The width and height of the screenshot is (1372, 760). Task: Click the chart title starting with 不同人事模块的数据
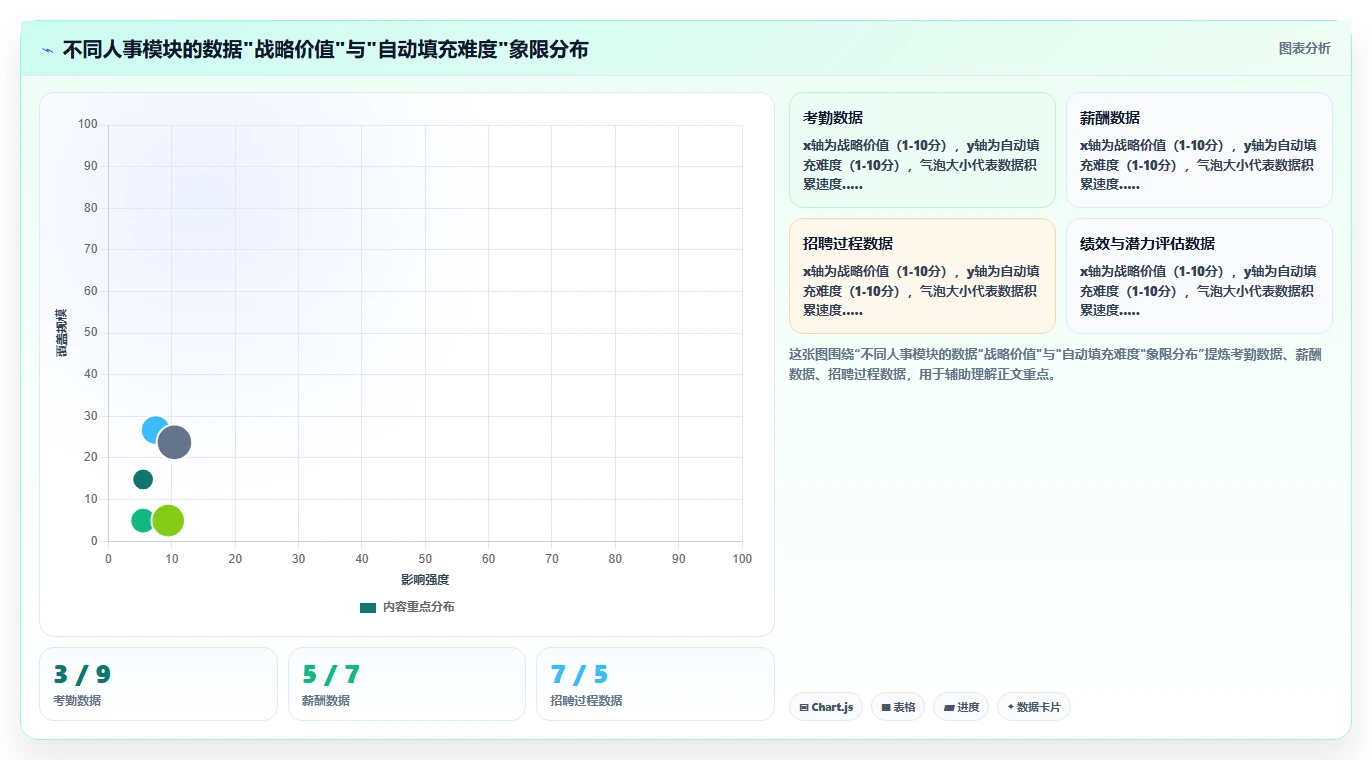(326, 49)
